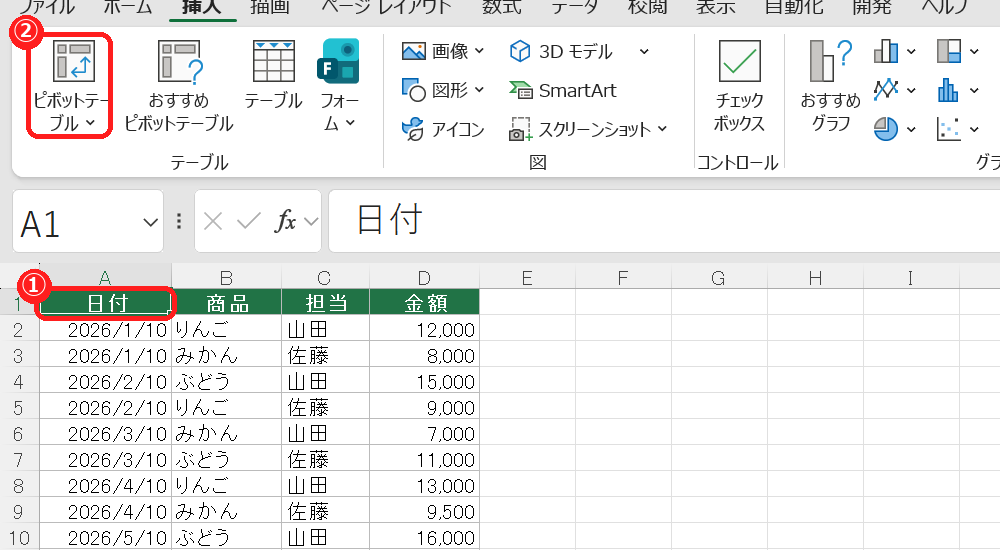The height and width of the screenshot is (550, 1000).
Task: Expand 3D モデル dropdown arrow
Action: click(x=644, y=51)
